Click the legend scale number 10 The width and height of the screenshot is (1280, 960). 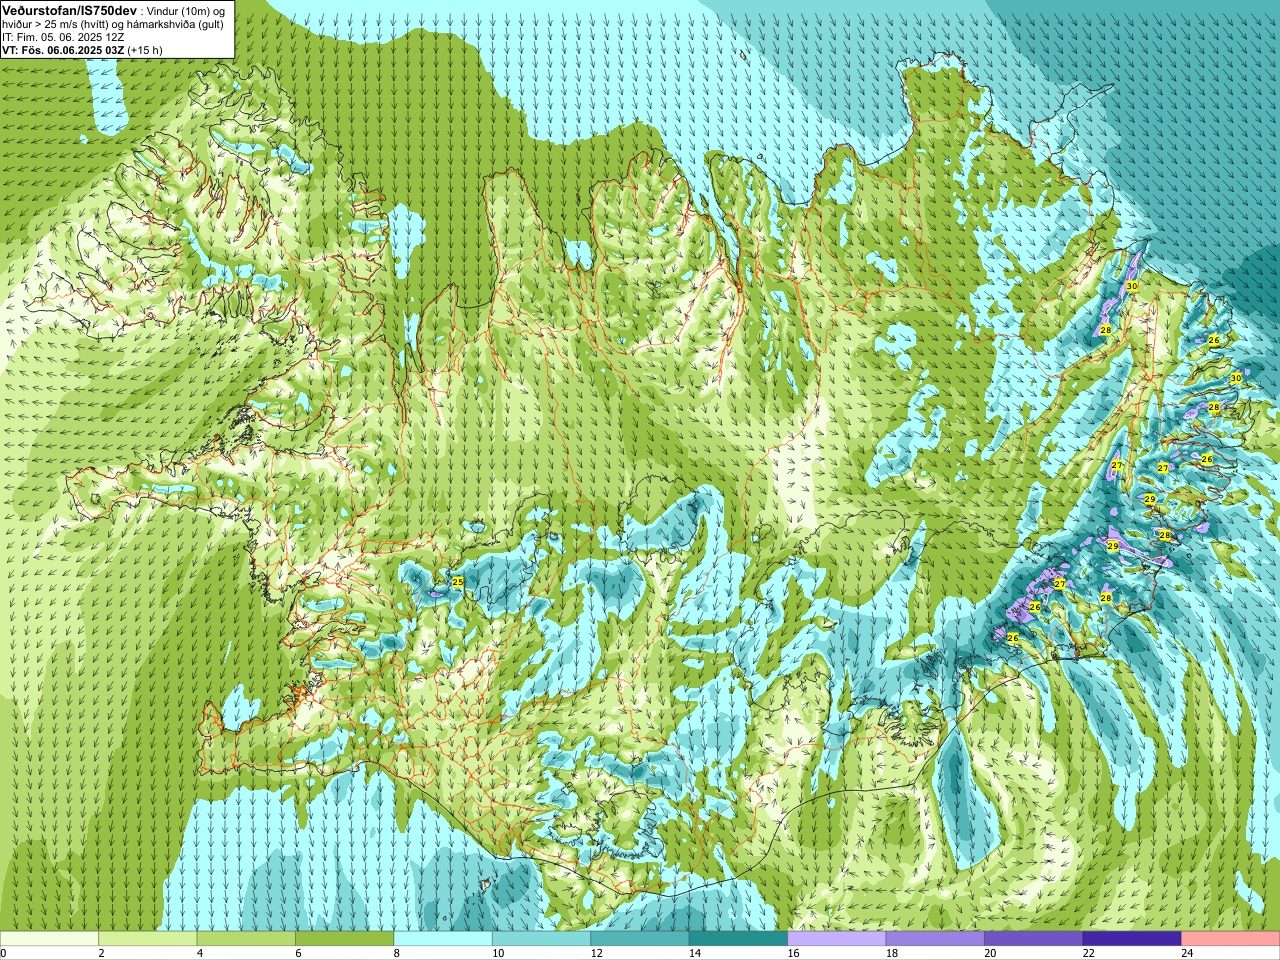(x=498, y=953)
